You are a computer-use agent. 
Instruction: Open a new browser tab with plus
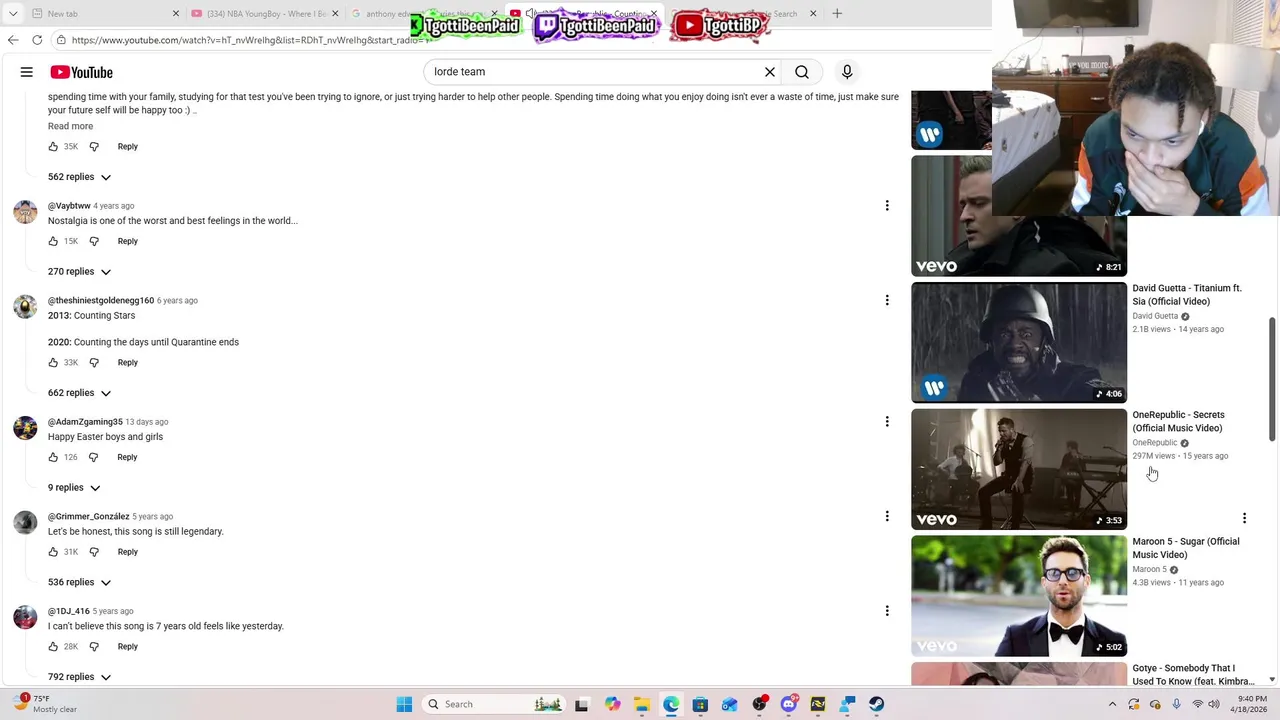pyautogui.click(x=837, y=14)
